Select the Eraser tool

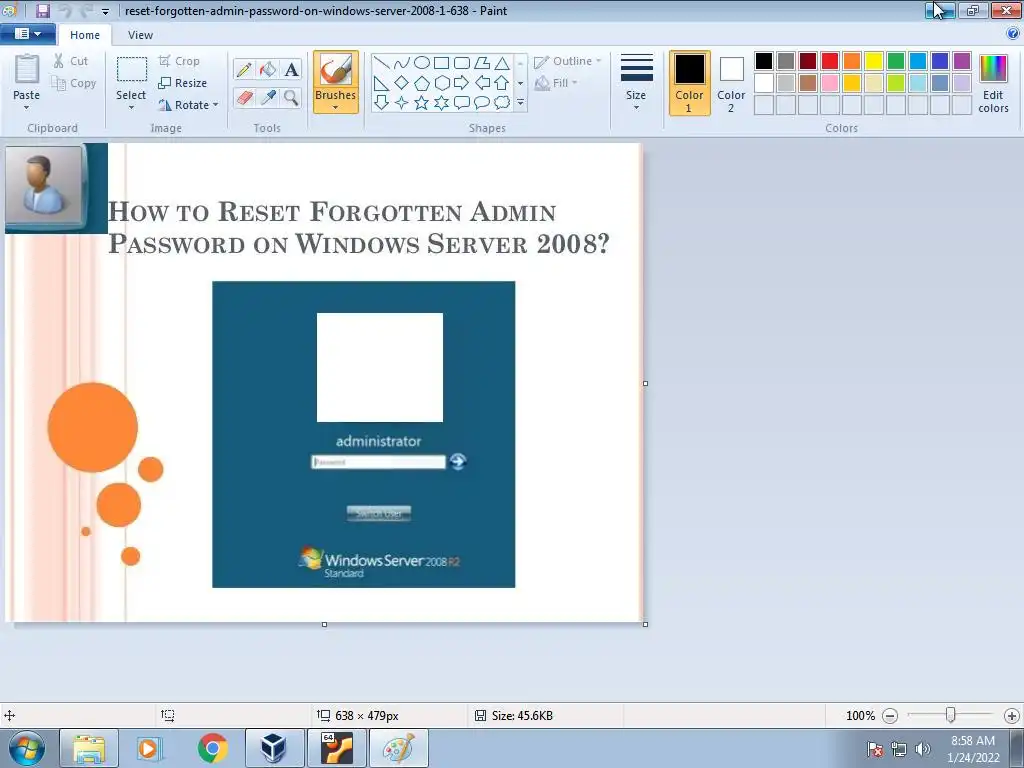click(244, 97)
